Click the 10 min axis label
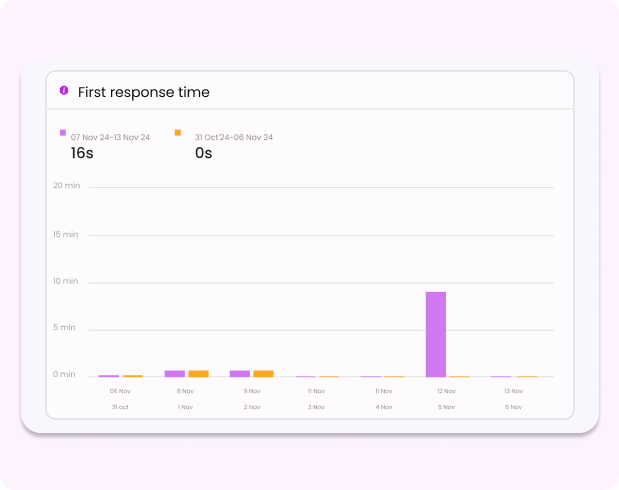The height and width of the screenshot is (490, 619). click(65, 281)
